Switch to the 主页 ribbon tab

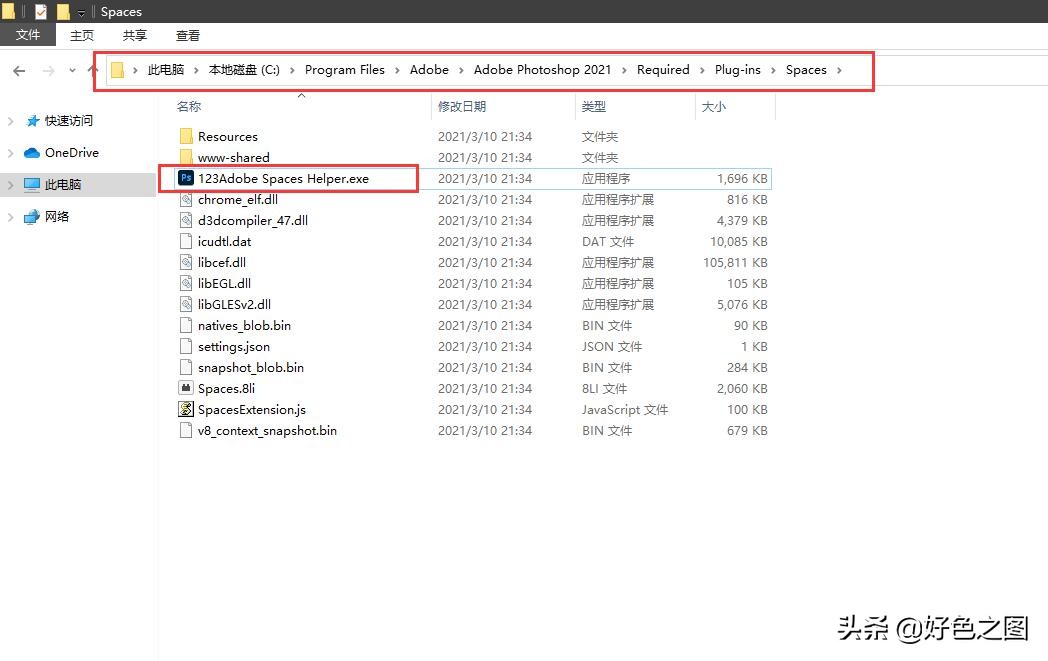(80, 35)
